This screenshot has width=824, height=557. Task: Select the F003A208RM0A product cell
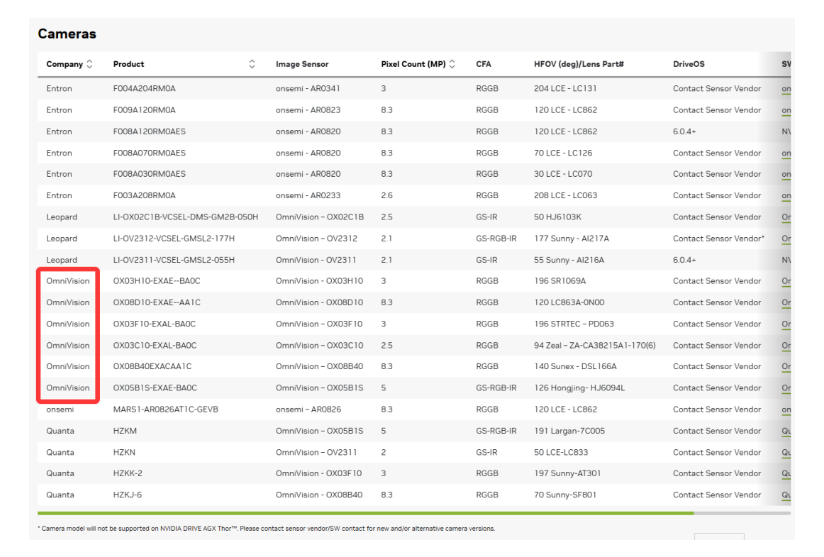[144, 195]
